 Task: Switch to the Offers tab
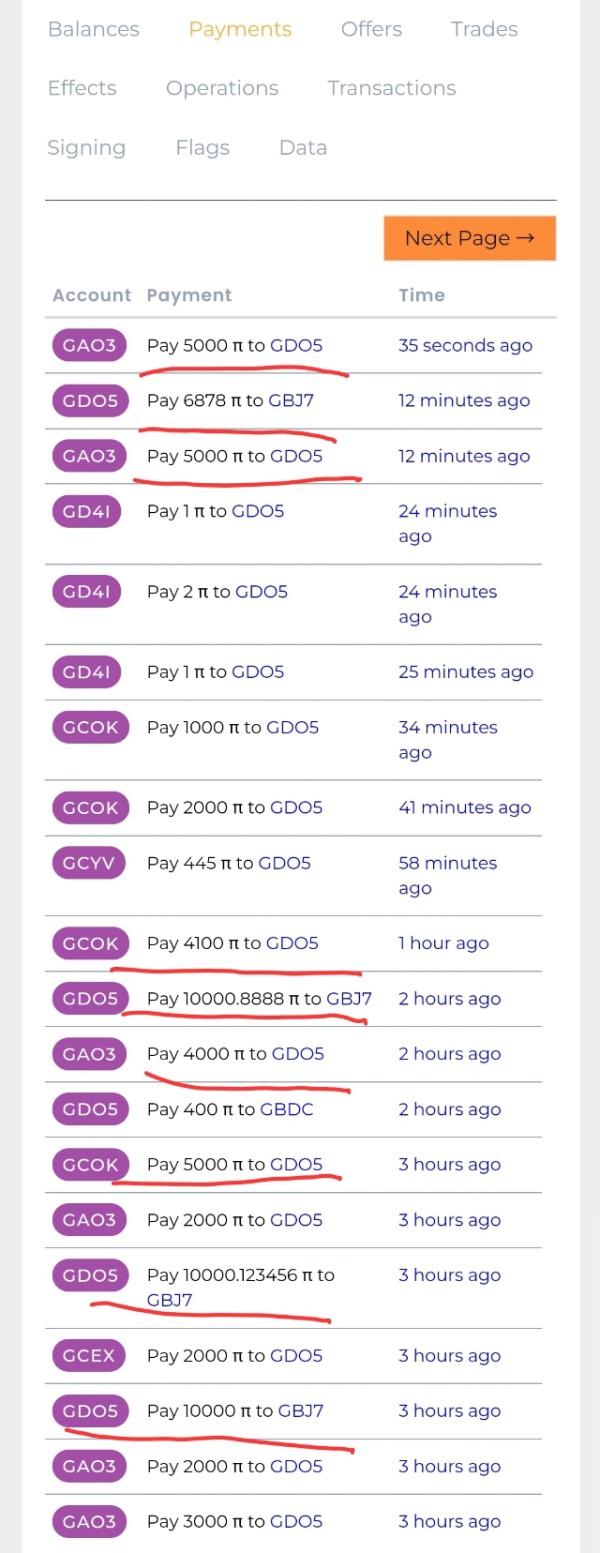[371, 29]
